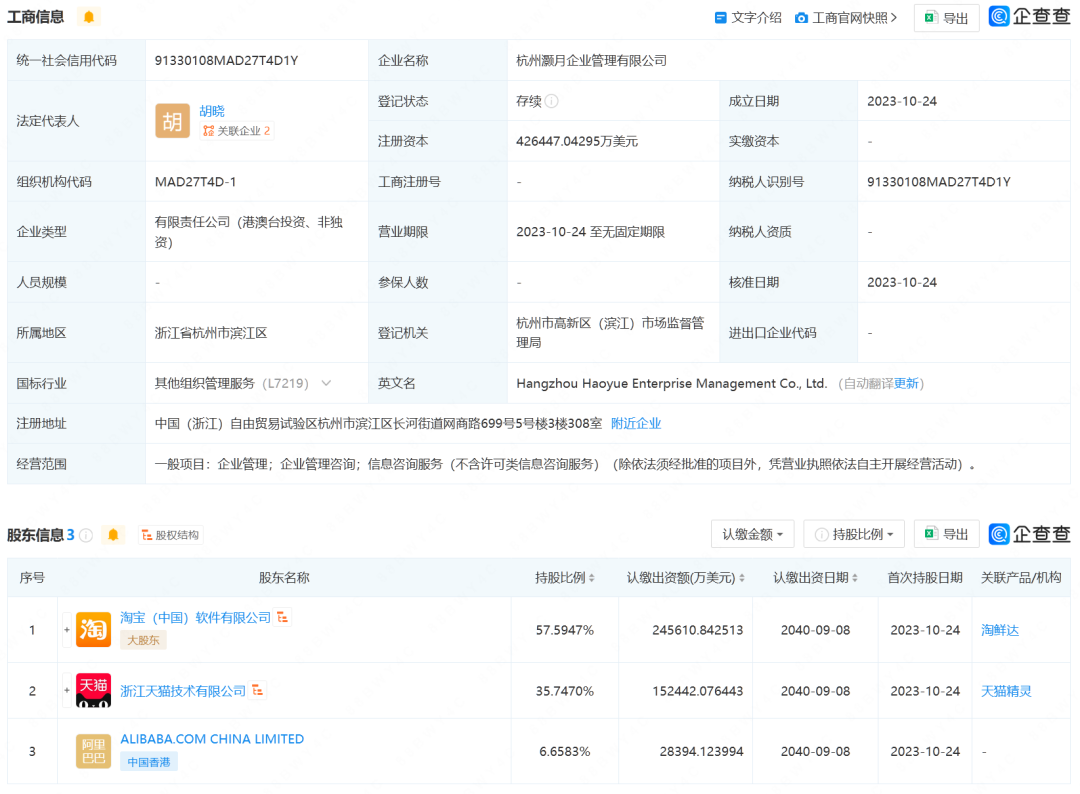The width and height of the screenshot is (1080, 794).
Task: Click the 6.6583% shareholding value
Action: click(x=565, y=751)
